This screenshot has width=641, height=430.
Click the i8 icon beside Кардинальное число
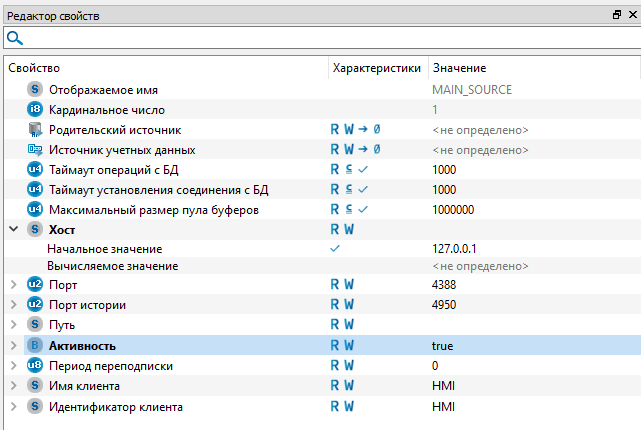[36, 109]
